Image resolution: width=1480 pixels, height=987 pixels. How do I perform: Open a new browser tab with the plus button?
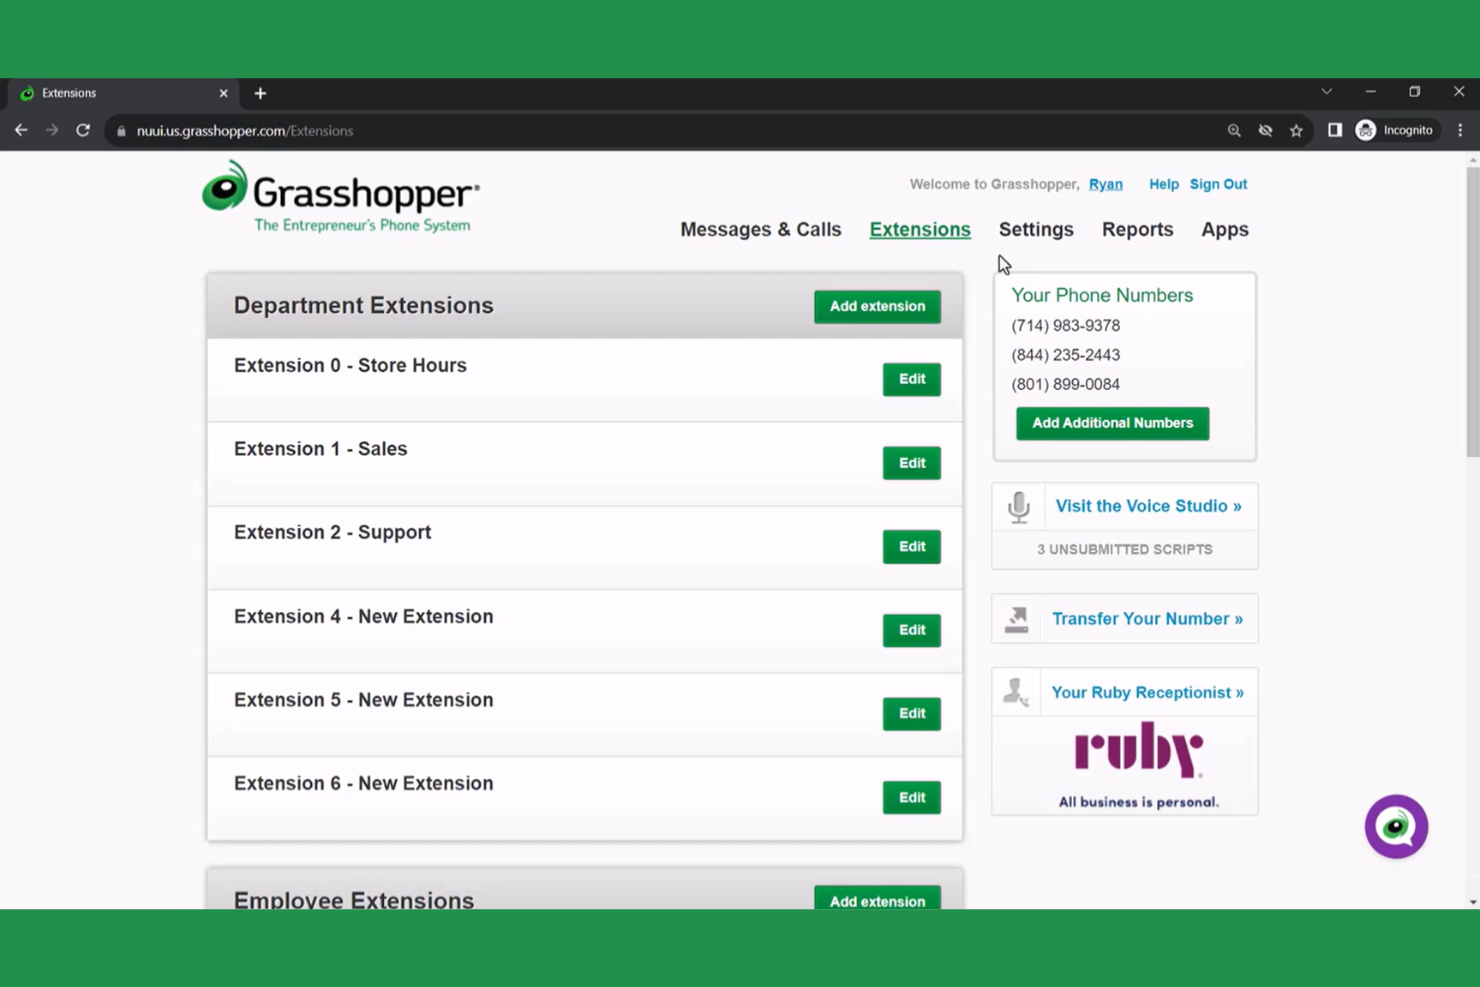[x=260, y=92]
